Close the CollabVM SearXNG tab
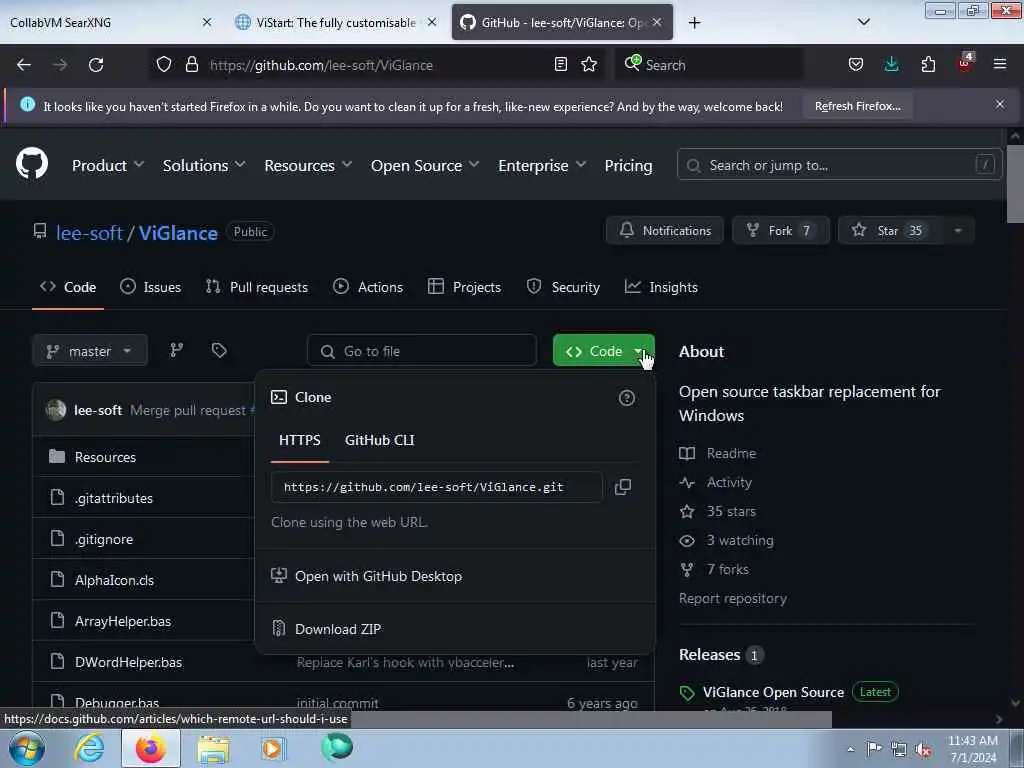This screenshot has height=768, width=1024. coord(207,22)
